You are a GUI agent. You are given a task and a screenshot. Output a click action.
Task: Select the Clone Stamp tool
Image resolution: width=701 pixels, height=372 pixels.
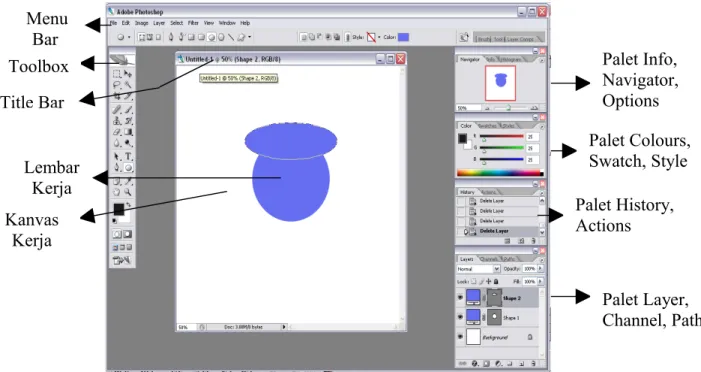[117, 121]
